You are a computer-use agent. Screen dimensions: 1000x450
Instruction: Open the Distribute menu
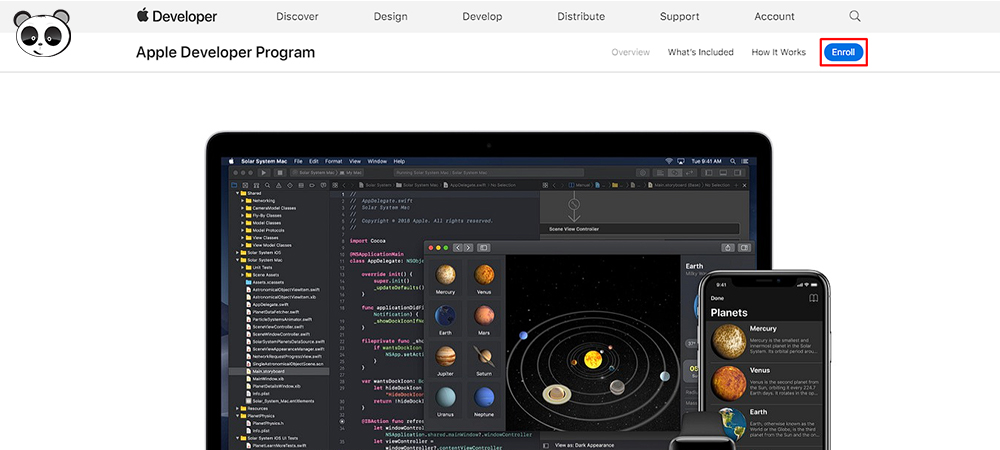pos(581,17)
